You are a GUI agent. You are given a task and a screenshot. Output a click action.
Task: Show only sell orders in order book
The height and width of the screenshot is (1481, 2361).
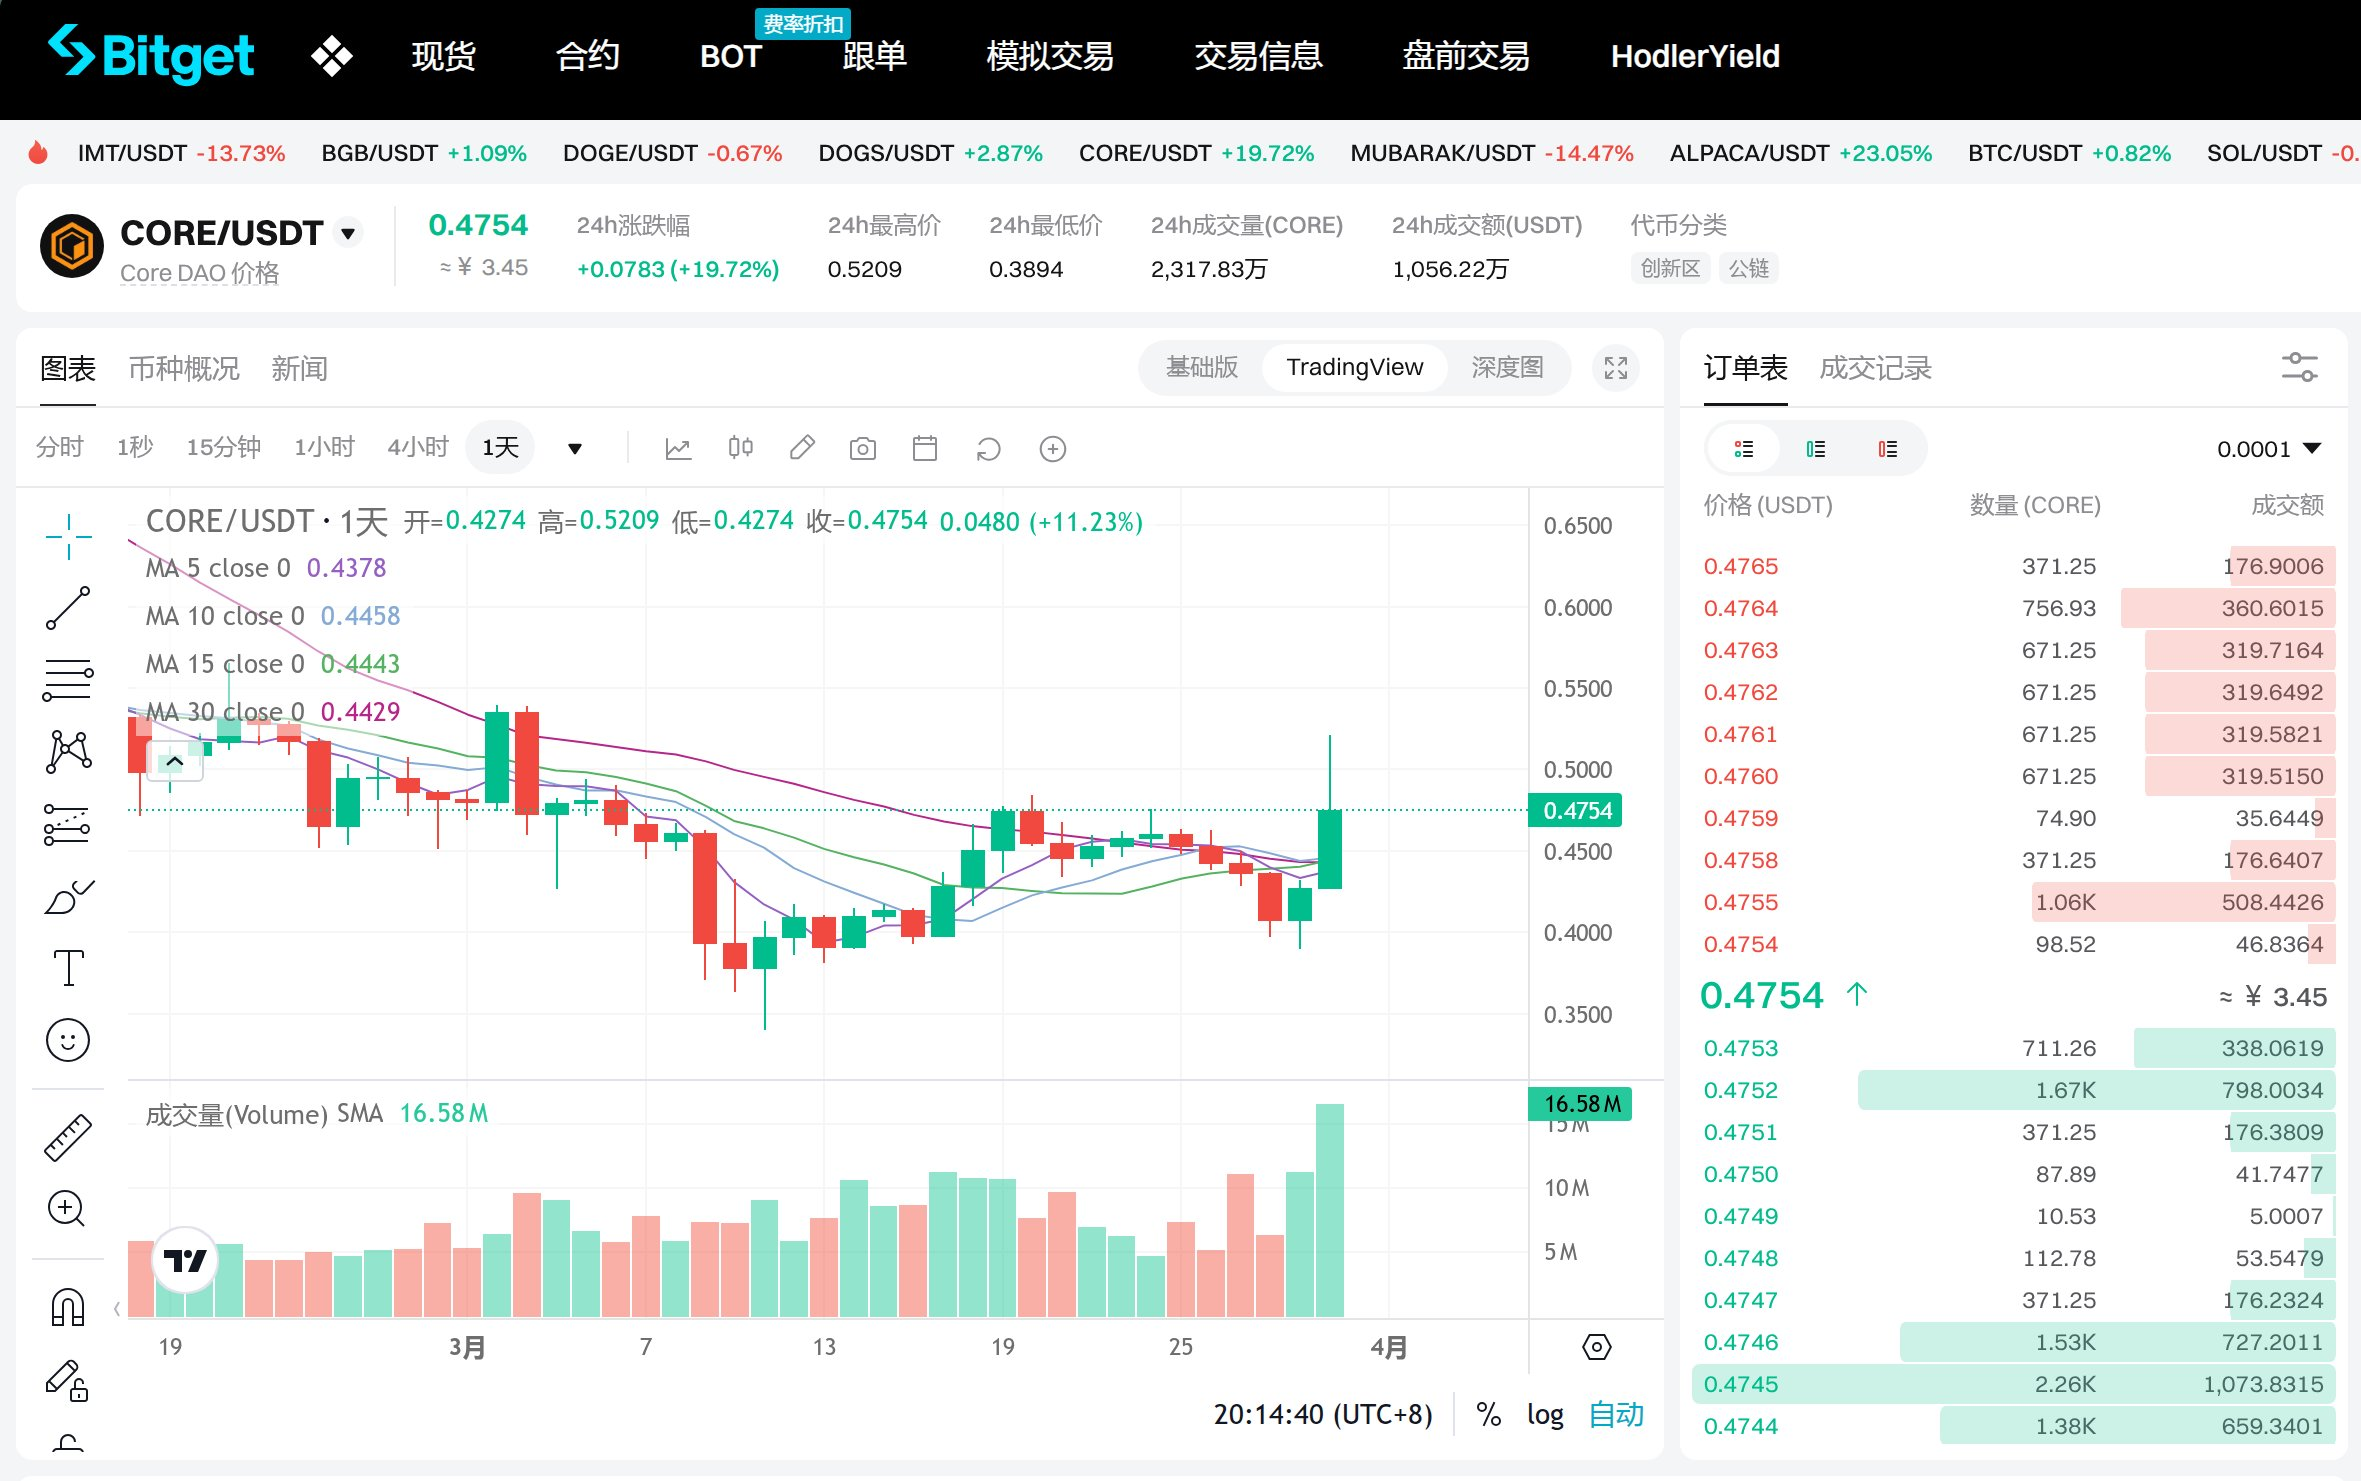pos(1887,449)
